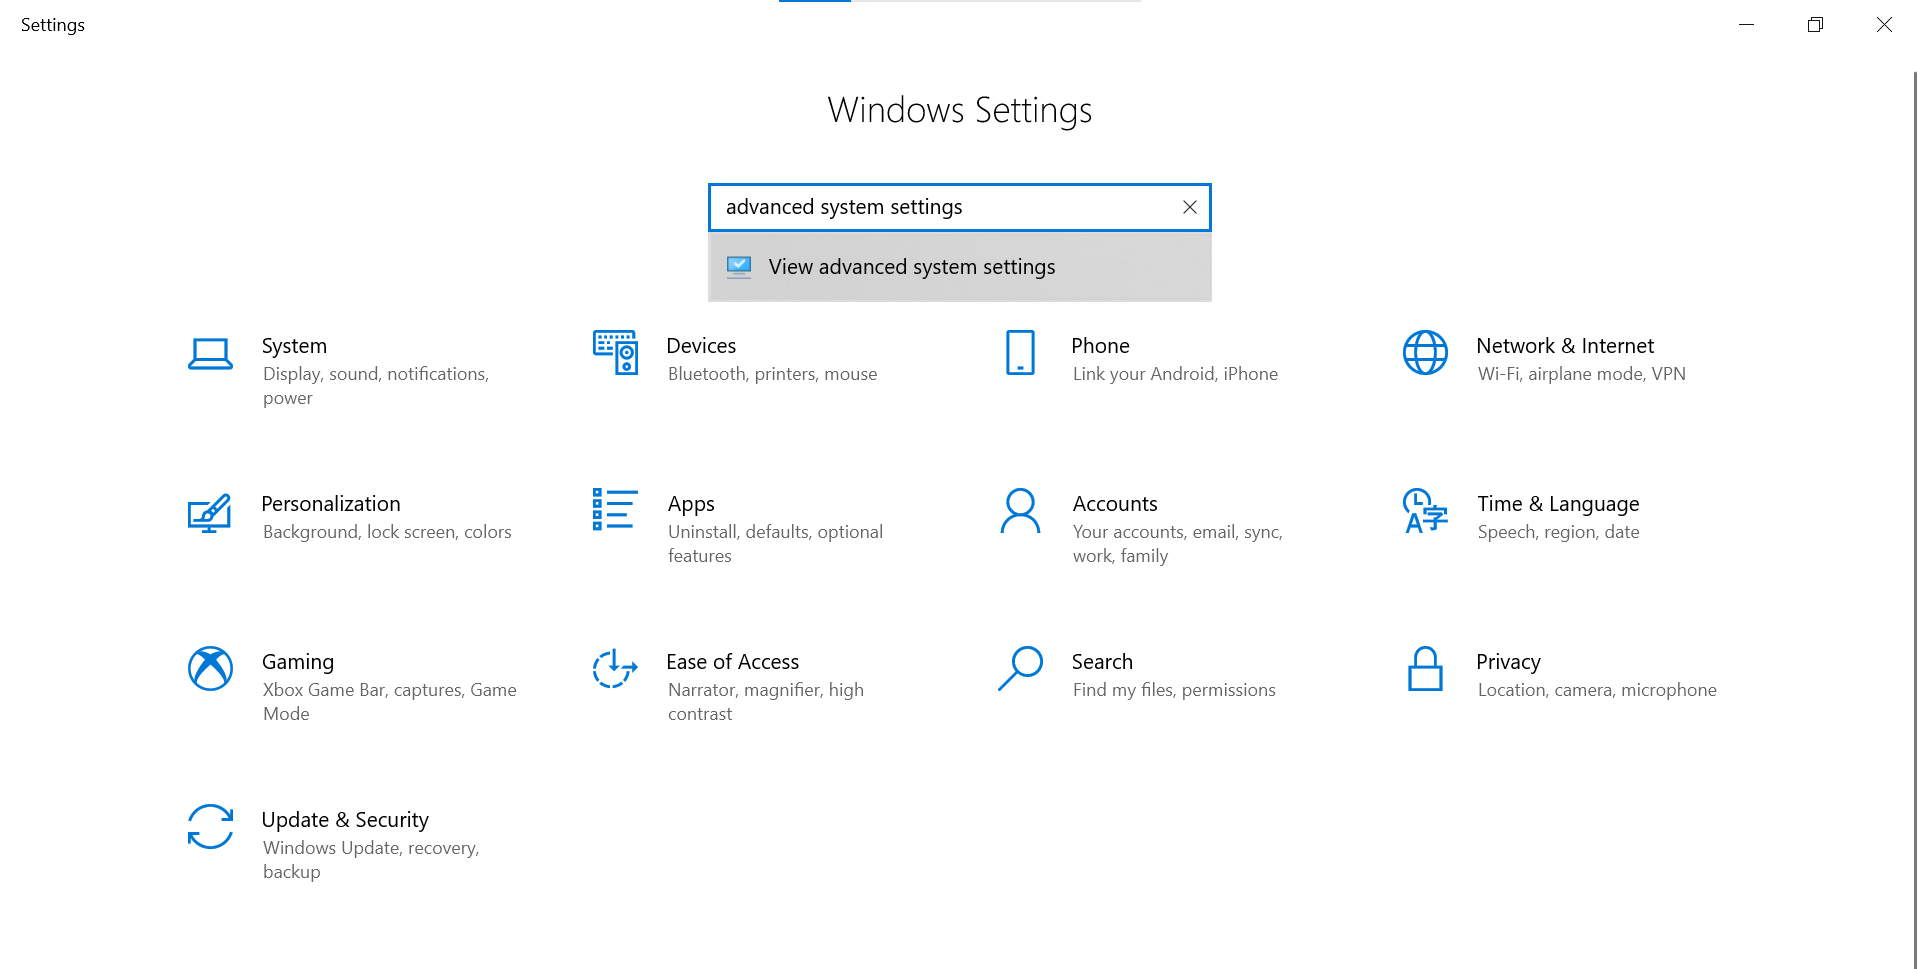Open the Phone category title
Screen dimensions: 1917x969
click(x=1100, y=346)
